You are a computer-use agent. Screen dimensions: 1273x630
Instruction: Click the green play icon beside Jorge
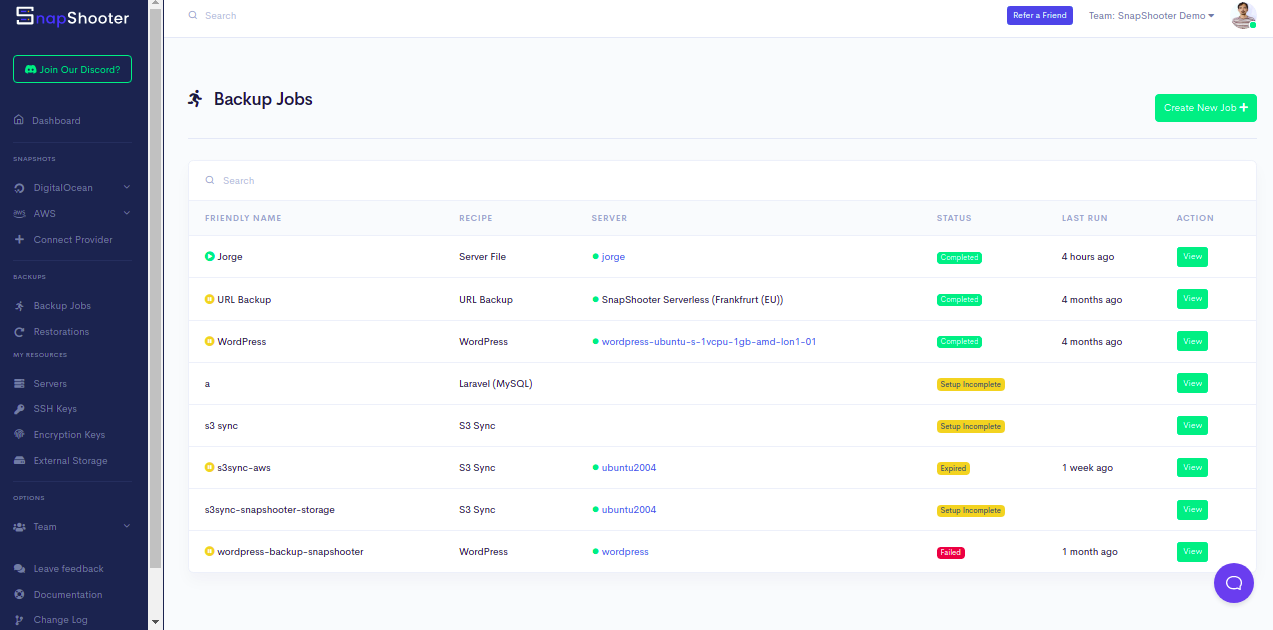pyautogui.click(x=210, y=257)
